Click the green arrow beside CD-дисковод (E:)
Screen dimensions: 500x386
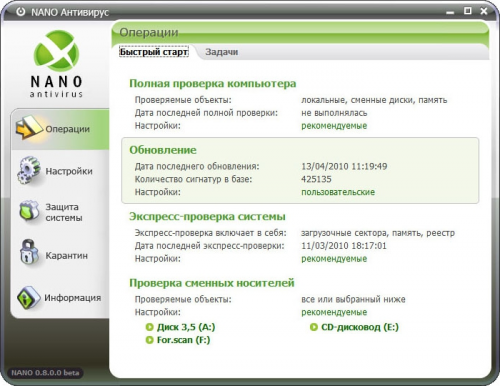coord(314,327)
